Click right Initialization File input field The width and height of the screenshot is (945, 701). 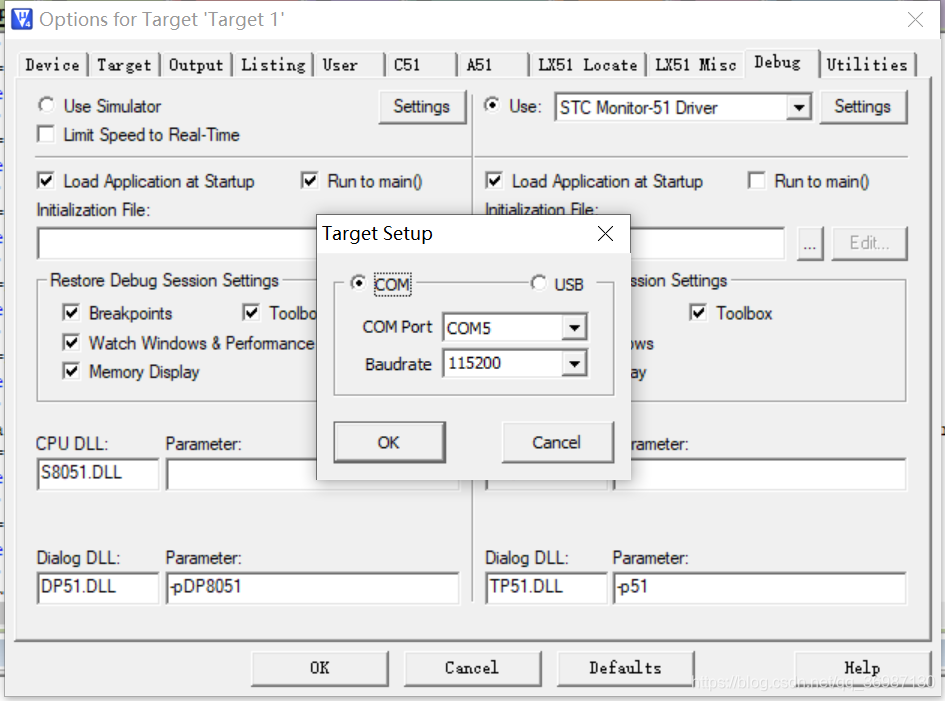tap(708, 244)
